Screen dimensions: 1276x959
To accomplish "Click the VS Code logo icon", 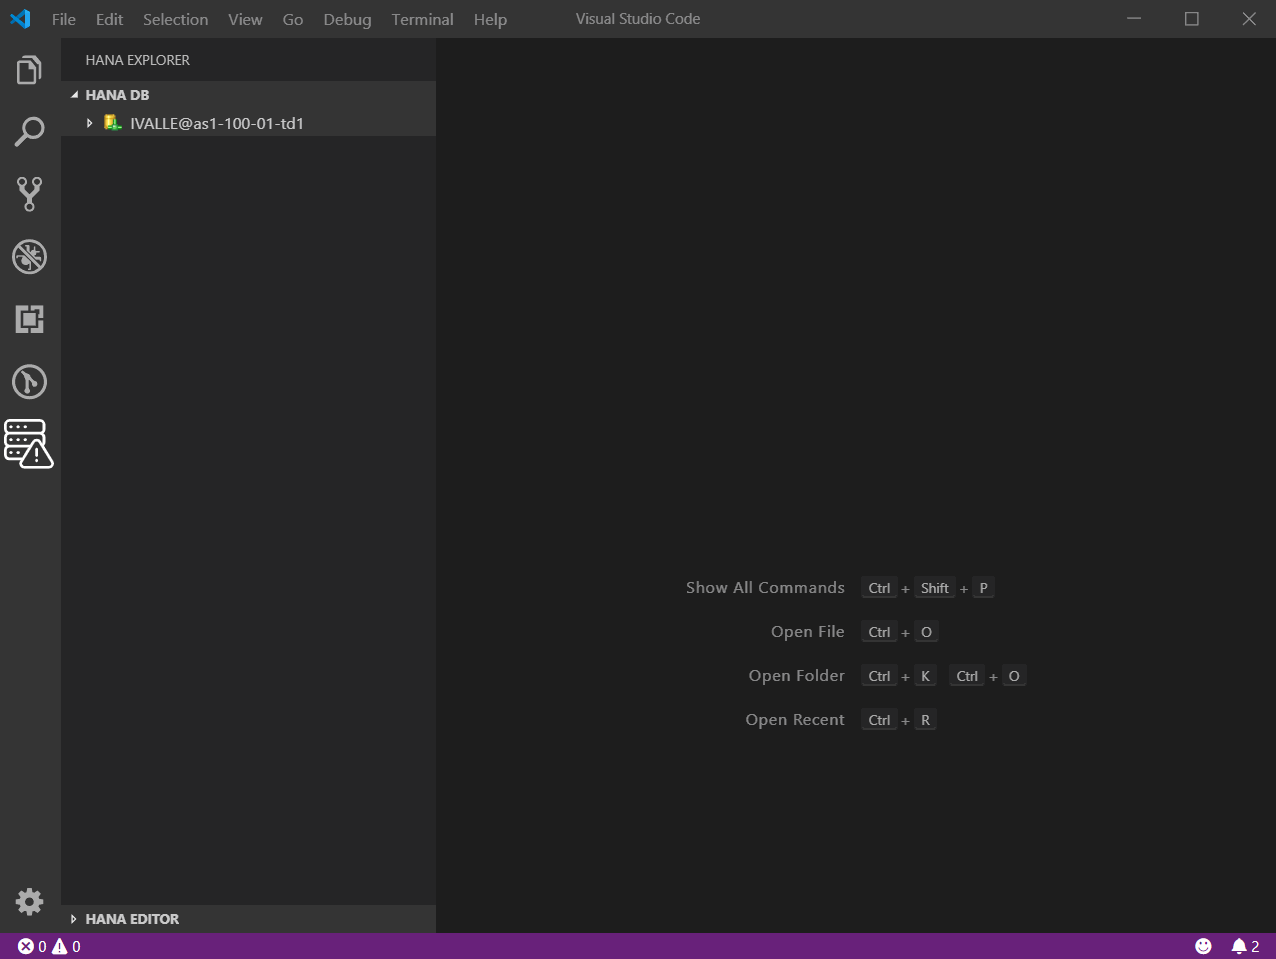I will pos(20,19).
